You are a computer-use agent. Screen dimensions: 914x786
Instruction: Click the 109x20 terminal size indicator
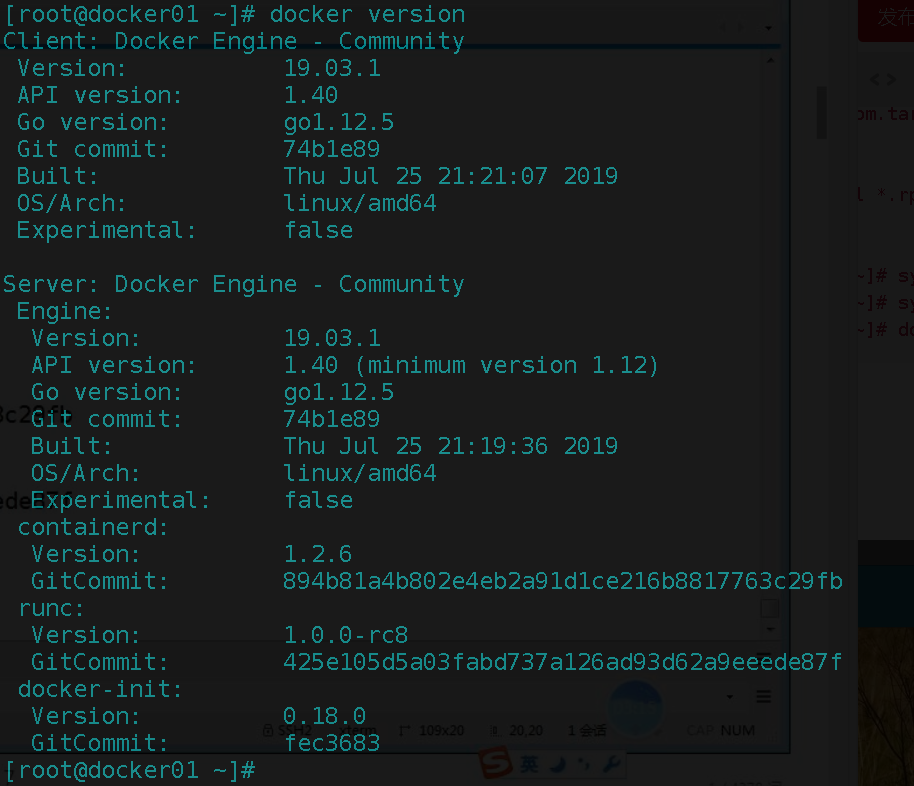pos(432,731)
